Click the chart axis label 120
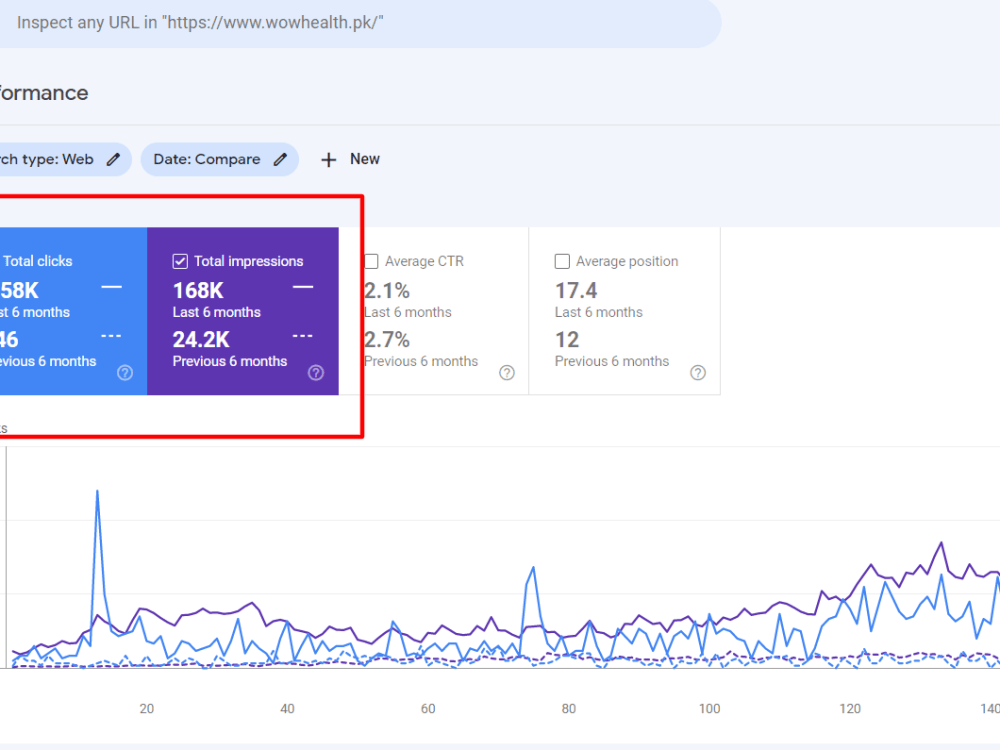1000x750 pixels. tap(850, 709)
